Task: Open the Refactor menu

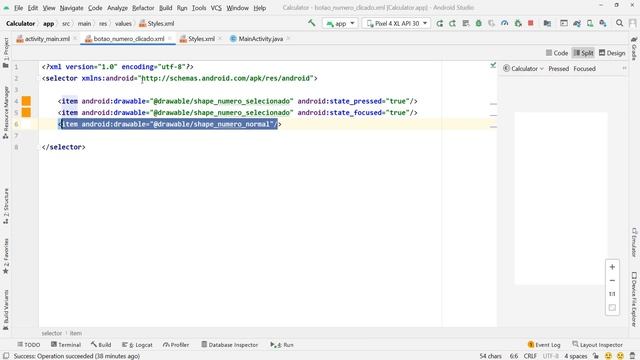Action: pyautogui.click(x=143, y=8)
